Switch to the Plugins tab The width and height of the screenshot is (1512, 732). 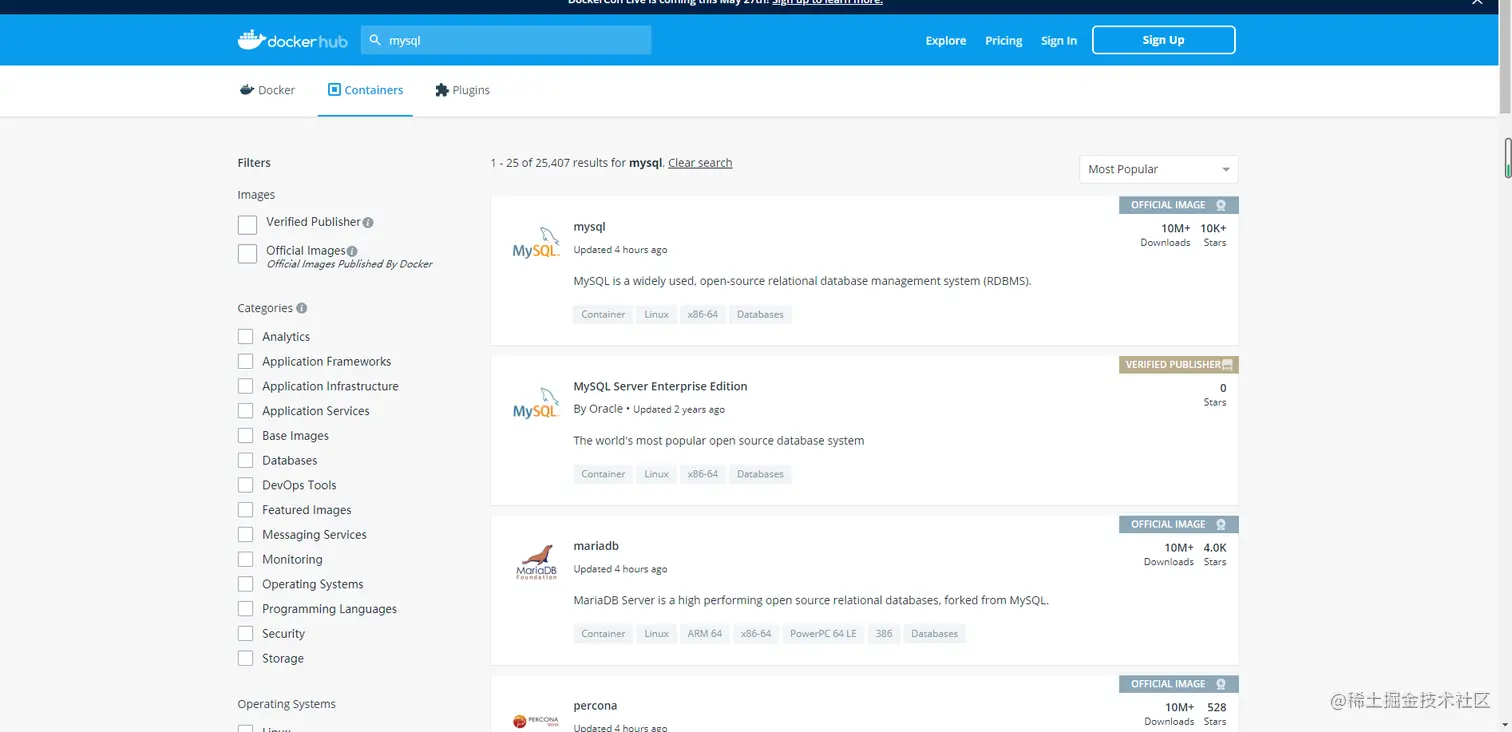tap(462, 90)
